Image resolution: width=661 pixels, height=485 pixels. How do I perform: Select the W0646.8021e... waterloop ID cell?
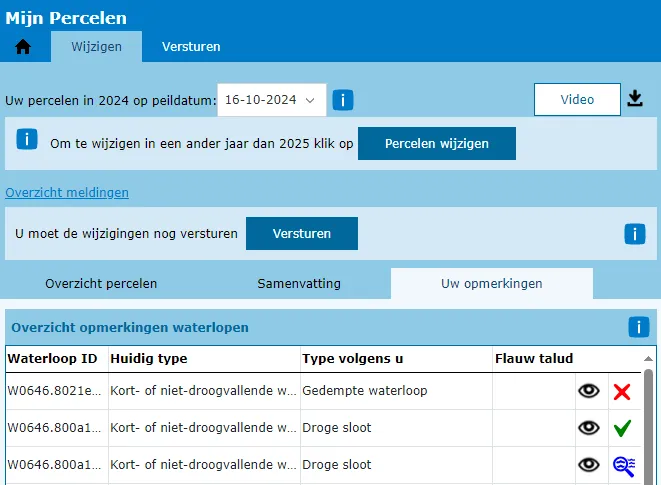coord(57,391)
